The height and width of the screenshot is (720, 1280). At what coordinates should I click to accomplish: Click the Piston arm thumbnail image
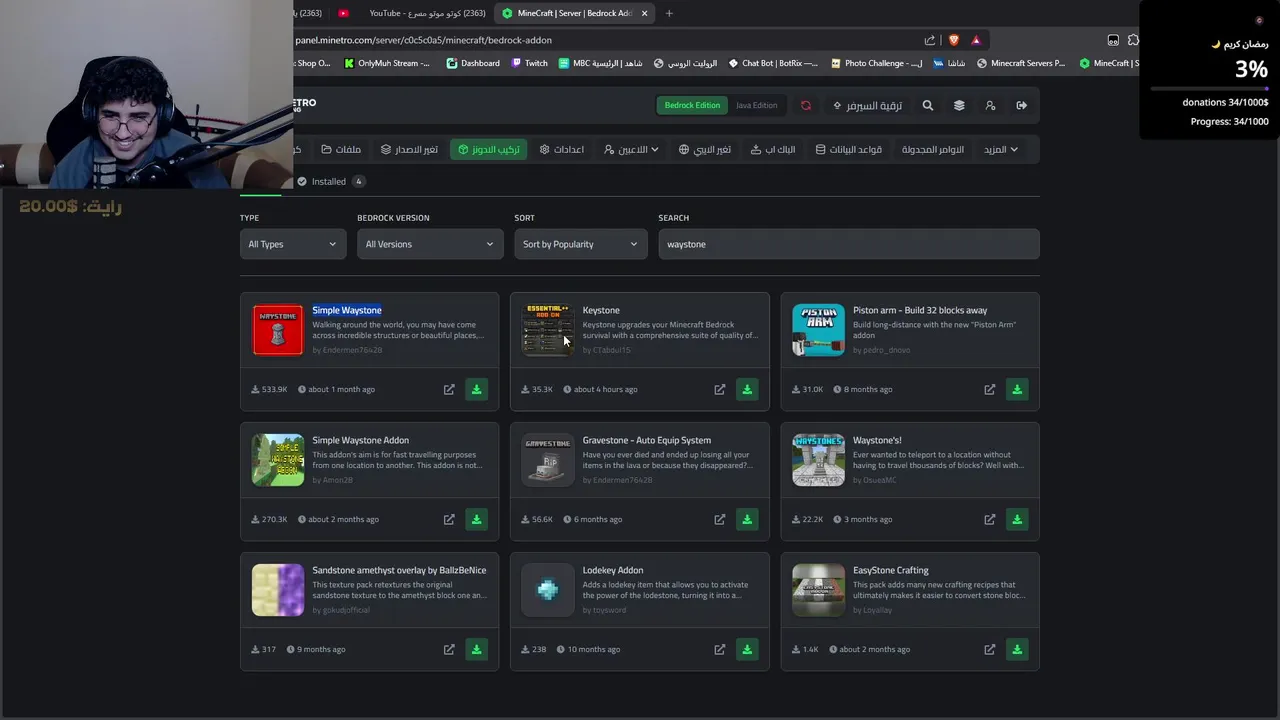(818, 330)
